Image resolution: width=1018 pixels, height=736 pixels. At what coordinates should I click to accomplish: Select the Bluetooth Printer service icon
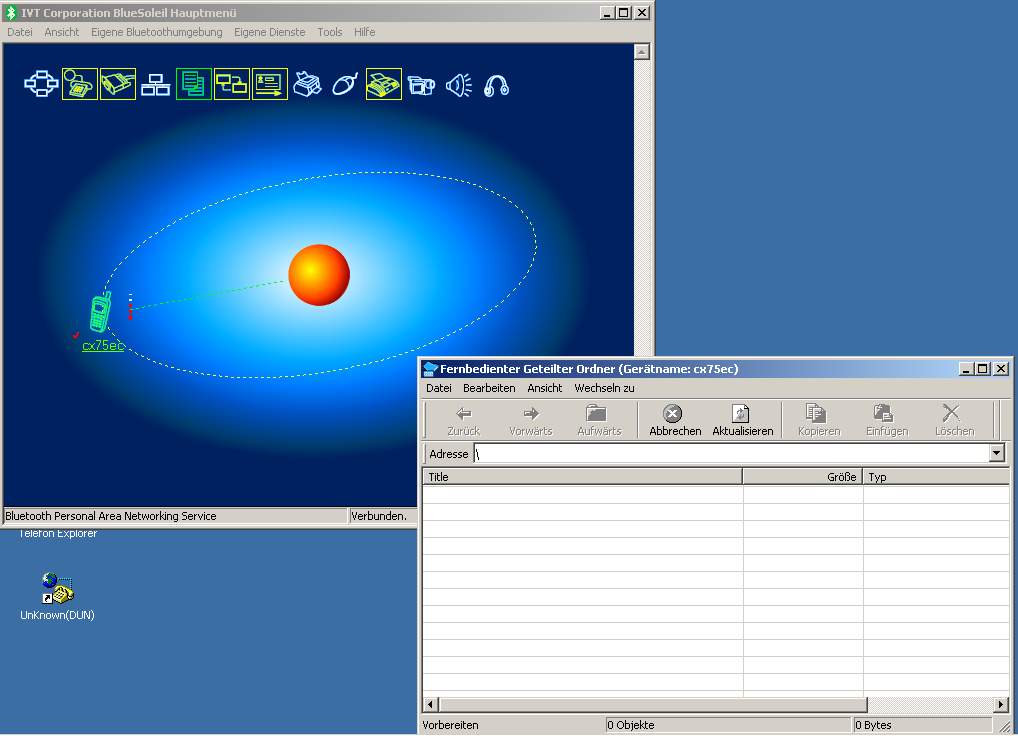pyautogui.click(x=308, y=84)
